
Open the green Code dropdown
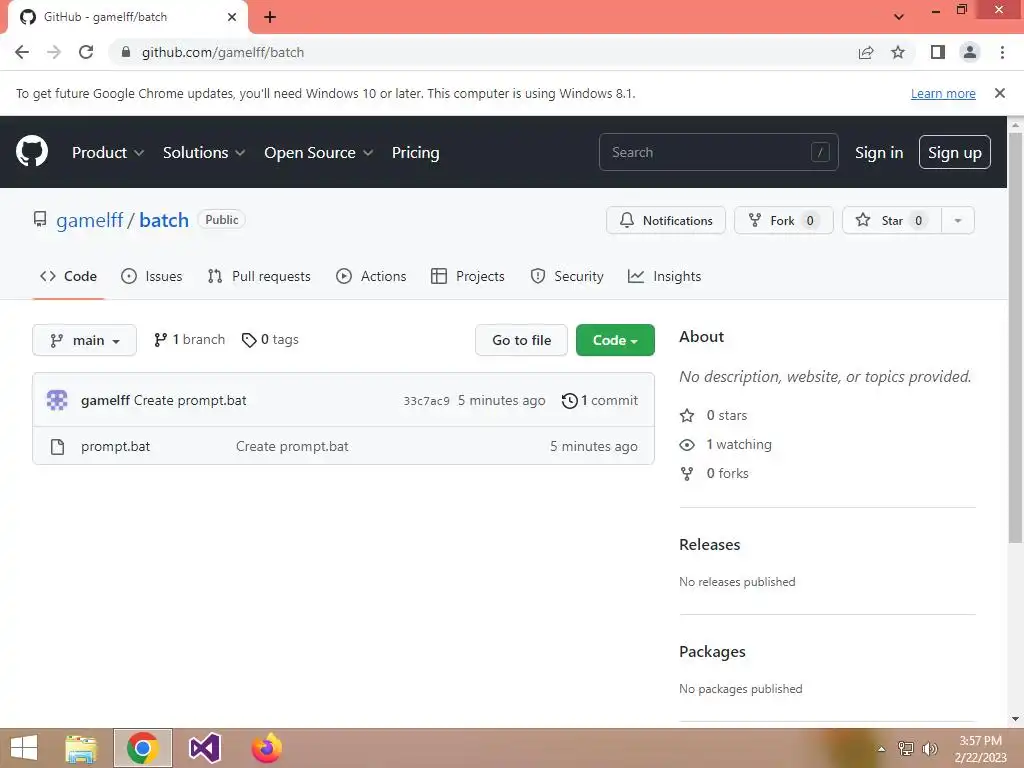click(615, 340)
